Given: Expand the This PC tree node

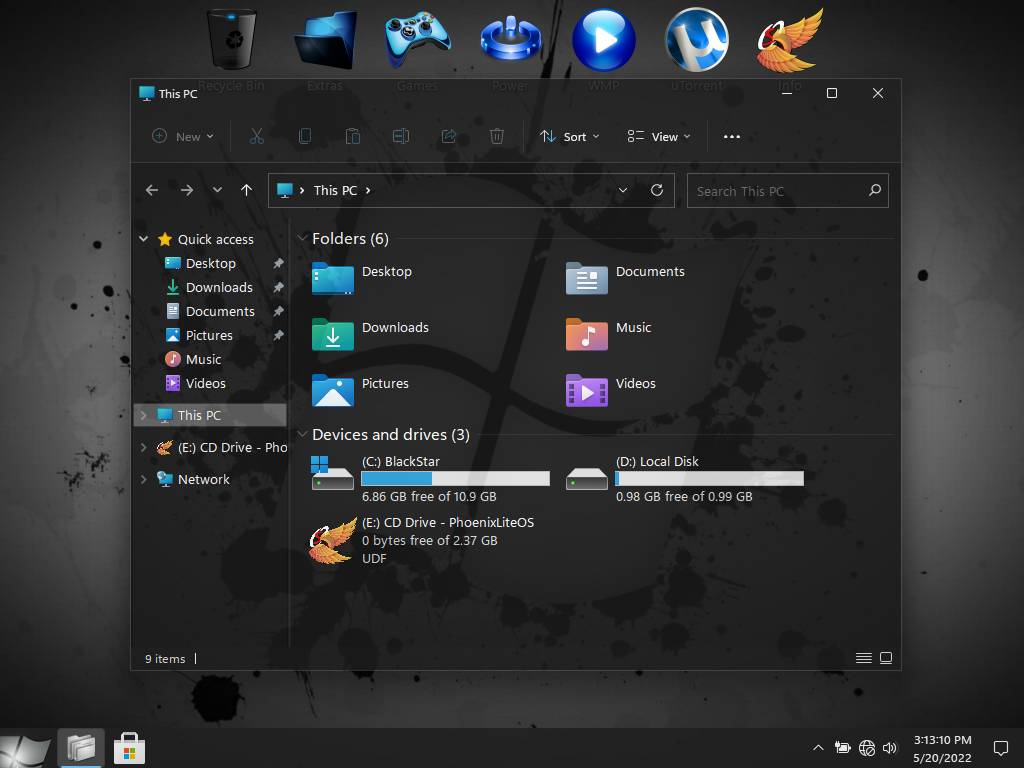Looking at the screenshot, I should pyautogui.click(x=144, y=415).
